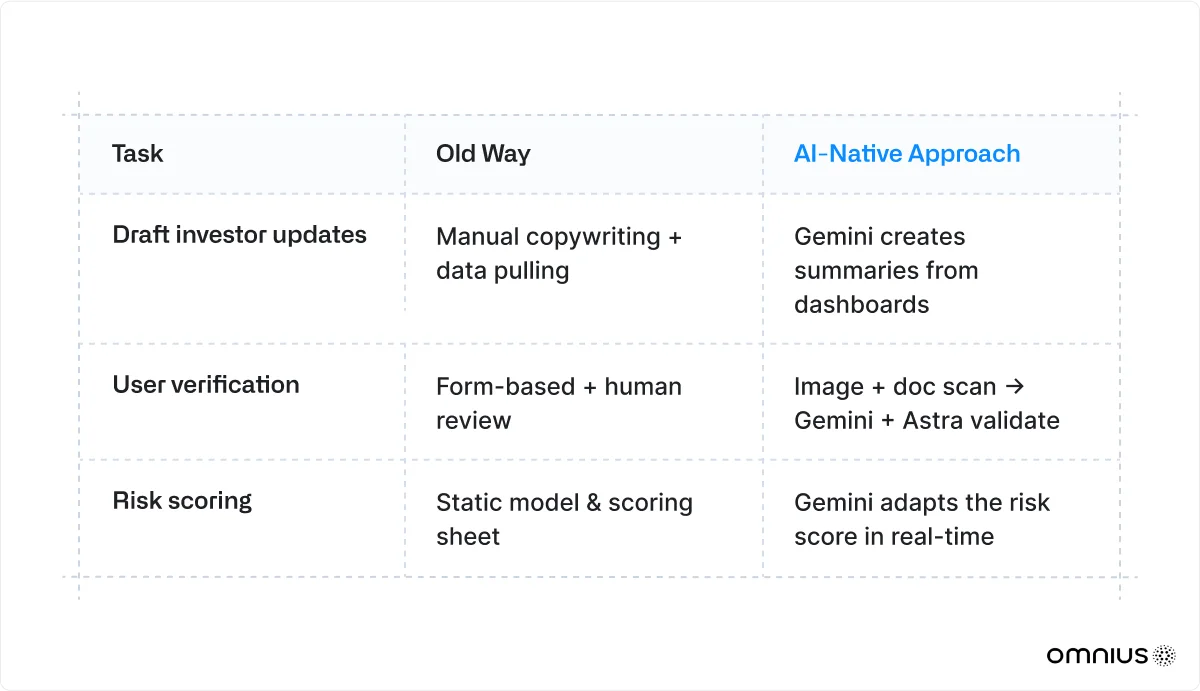Screen dimensions: 1200x691
Task: Click Gemini + Astra validate text
Action: point(927,421)
